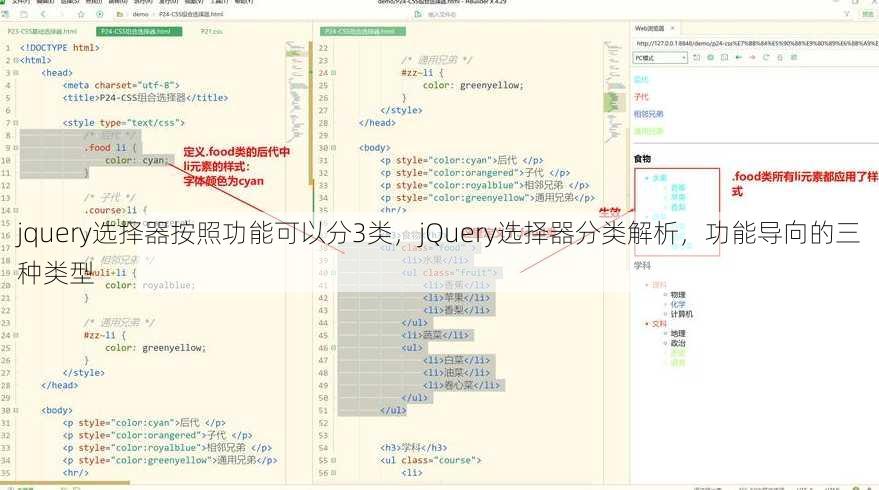
Task: Collapse the .food li rule at line 9
Action: (x=16, y=148)
